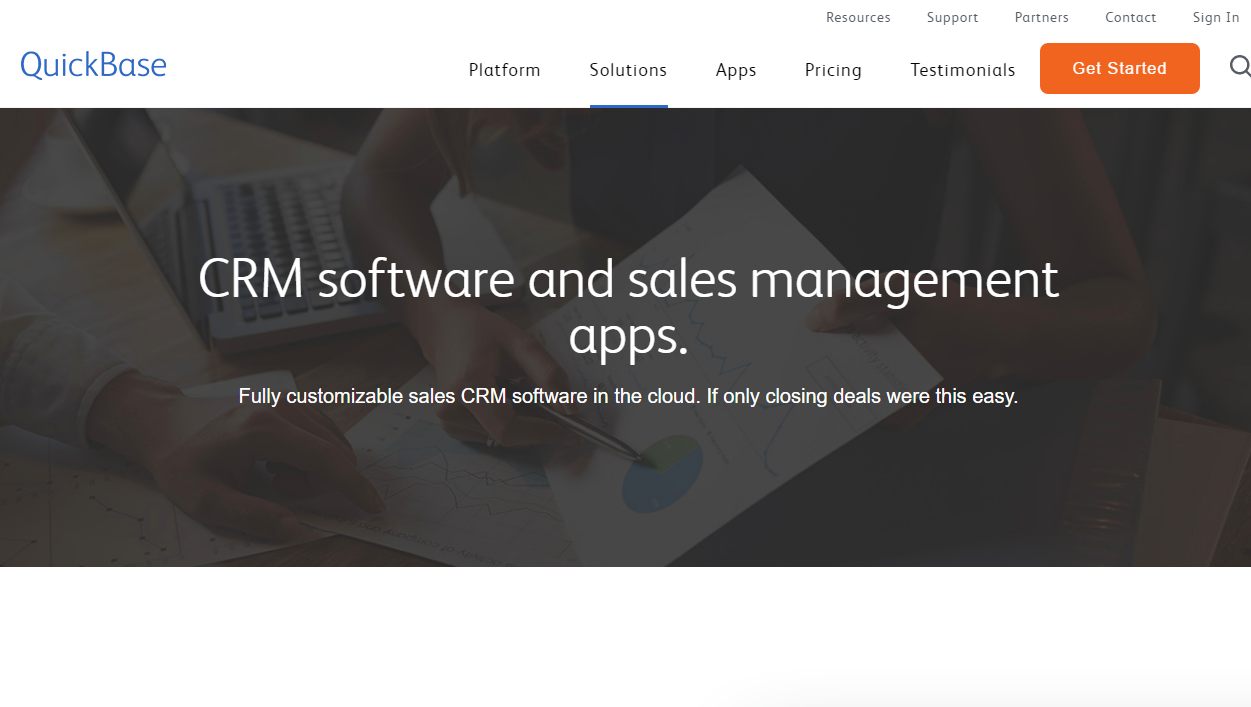Open the Resources link
1251x707 pixels.
click(x=858, y=17)
